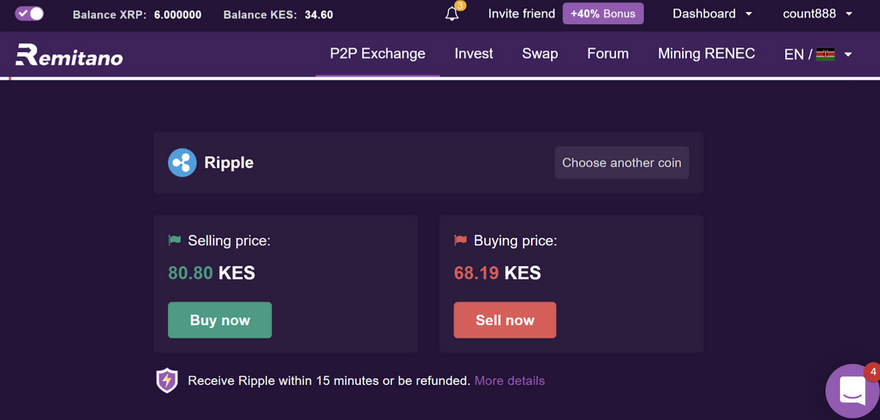880x420 pixels.
Task: Click the lightning shield guarantee icon
Action: pos(167,380)
